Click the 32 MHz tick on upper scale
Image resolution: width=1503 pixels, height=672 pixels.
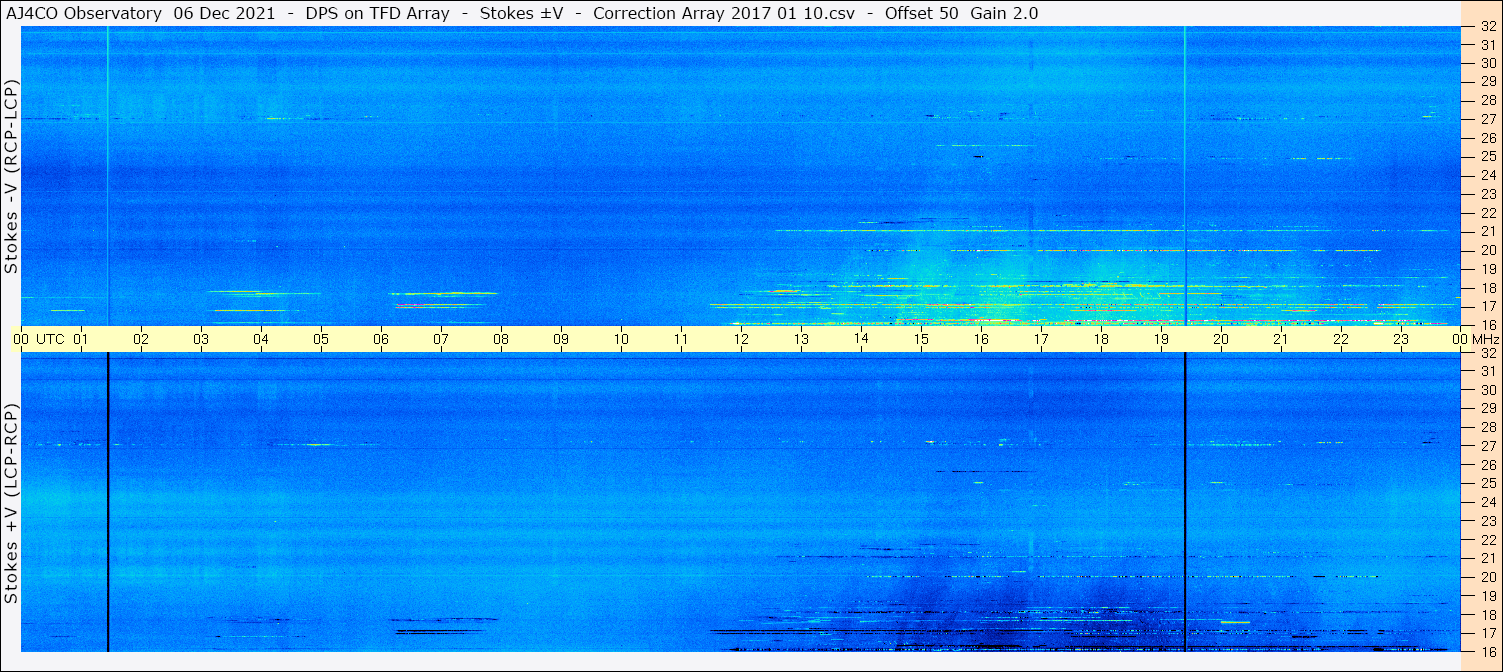click(1487, 27)
